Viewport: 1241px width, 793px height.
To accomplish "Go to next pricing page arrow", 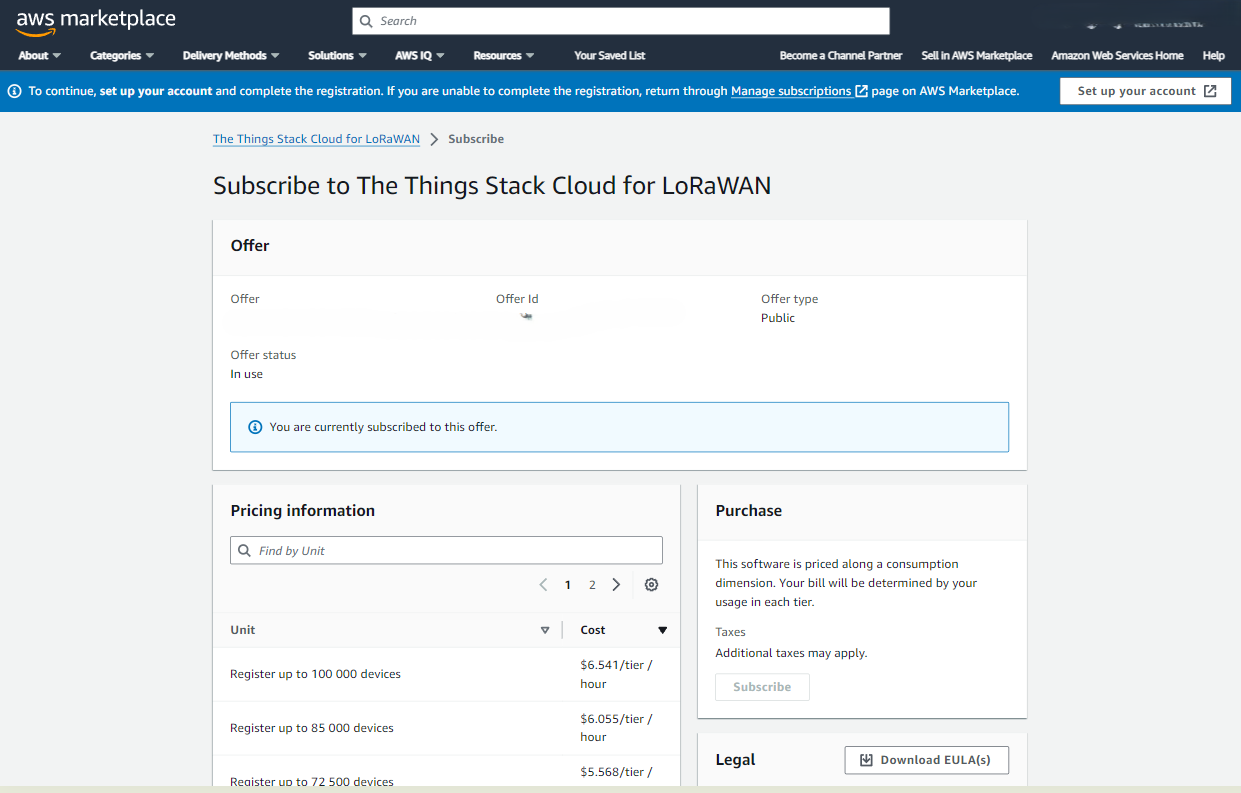I will [616, 585].
